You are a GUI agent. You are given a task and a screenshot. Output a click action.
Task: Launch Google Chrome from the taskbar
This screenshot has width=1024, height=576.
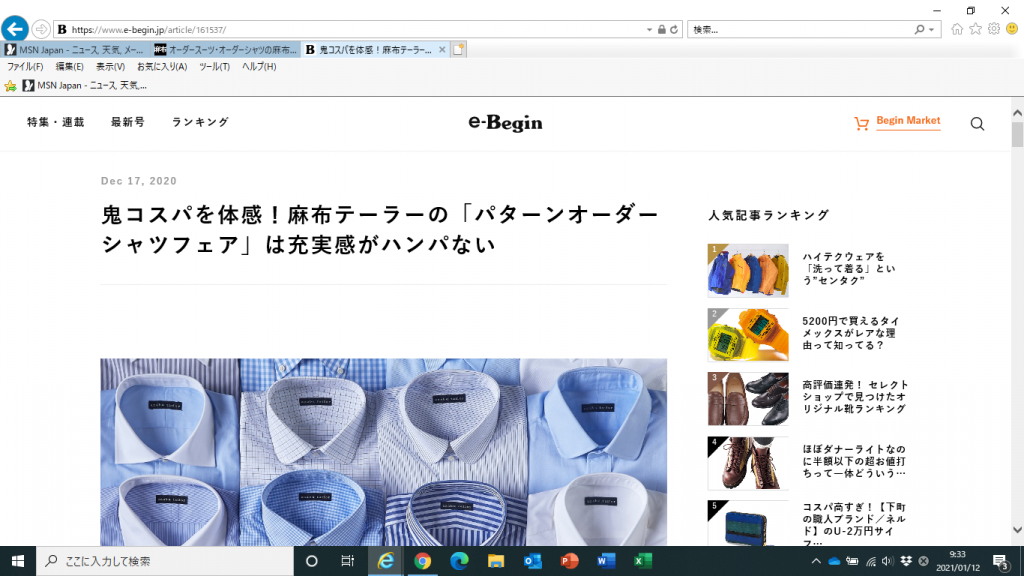point(423,561)
